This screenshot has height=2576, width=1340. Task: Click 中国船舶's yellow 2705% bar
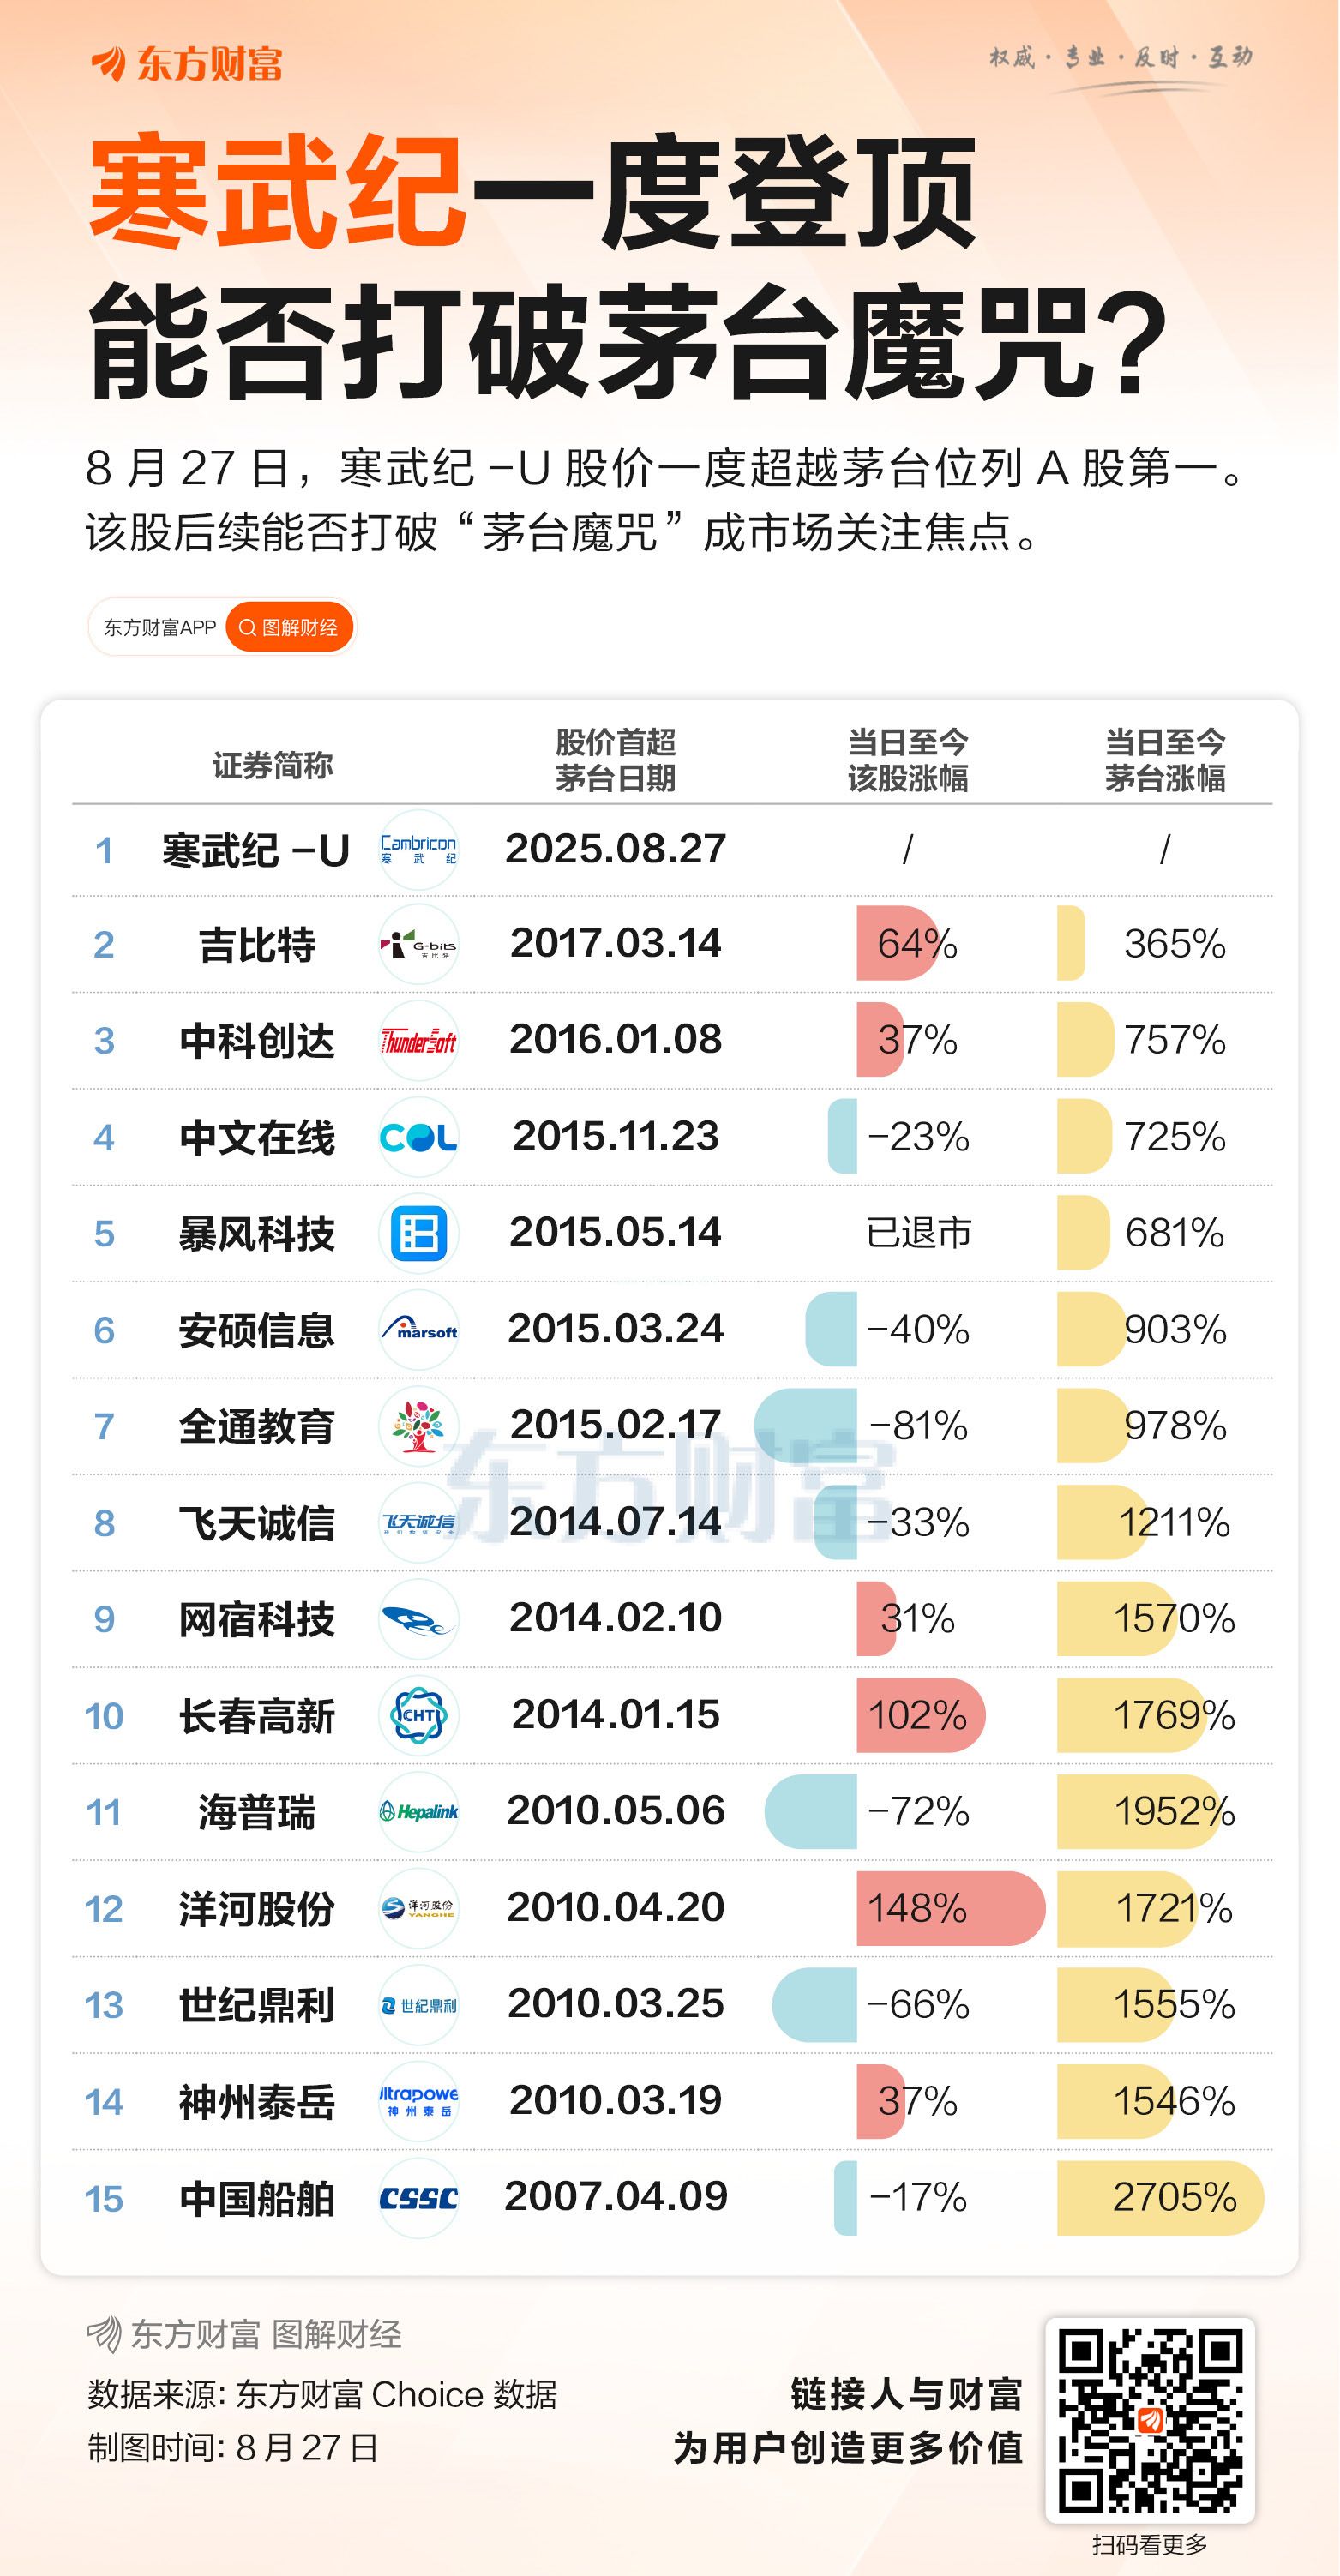[1161, 2198]
